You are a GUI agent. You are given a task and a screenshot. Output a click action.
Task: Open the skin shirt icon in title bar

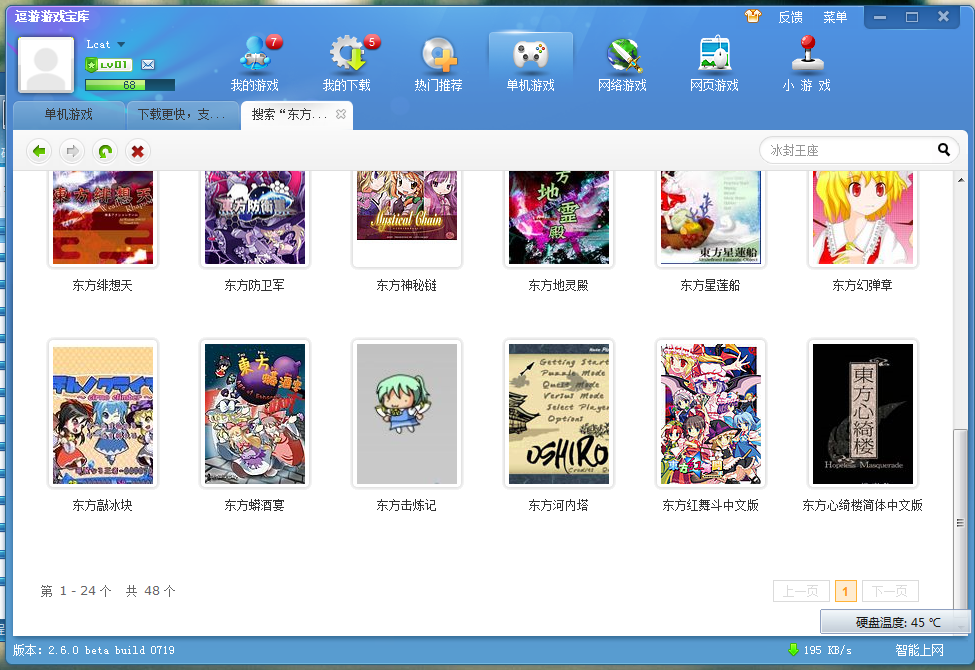click(753, 16)
